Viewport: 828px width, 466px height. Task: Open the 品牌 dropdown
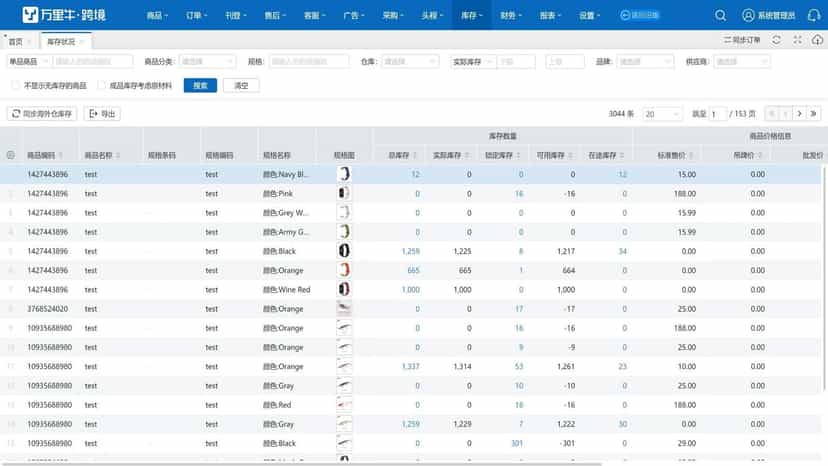645,61
